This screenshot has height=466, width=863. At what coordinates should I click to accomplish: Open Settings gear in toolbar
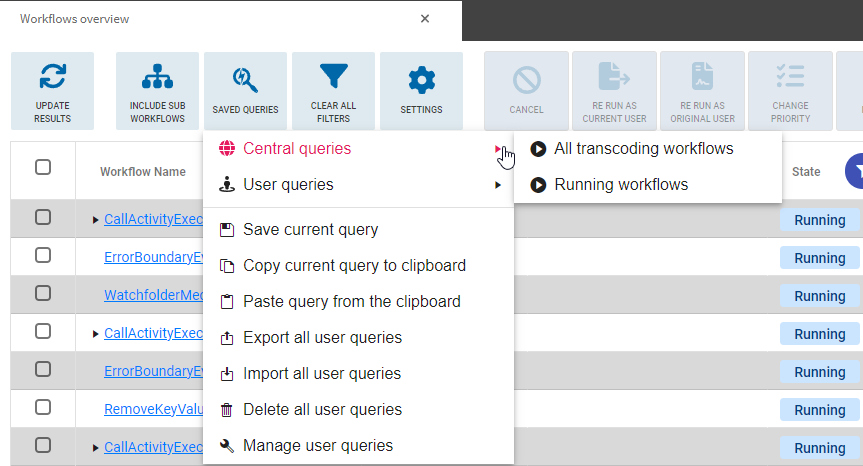click(421, 79)
